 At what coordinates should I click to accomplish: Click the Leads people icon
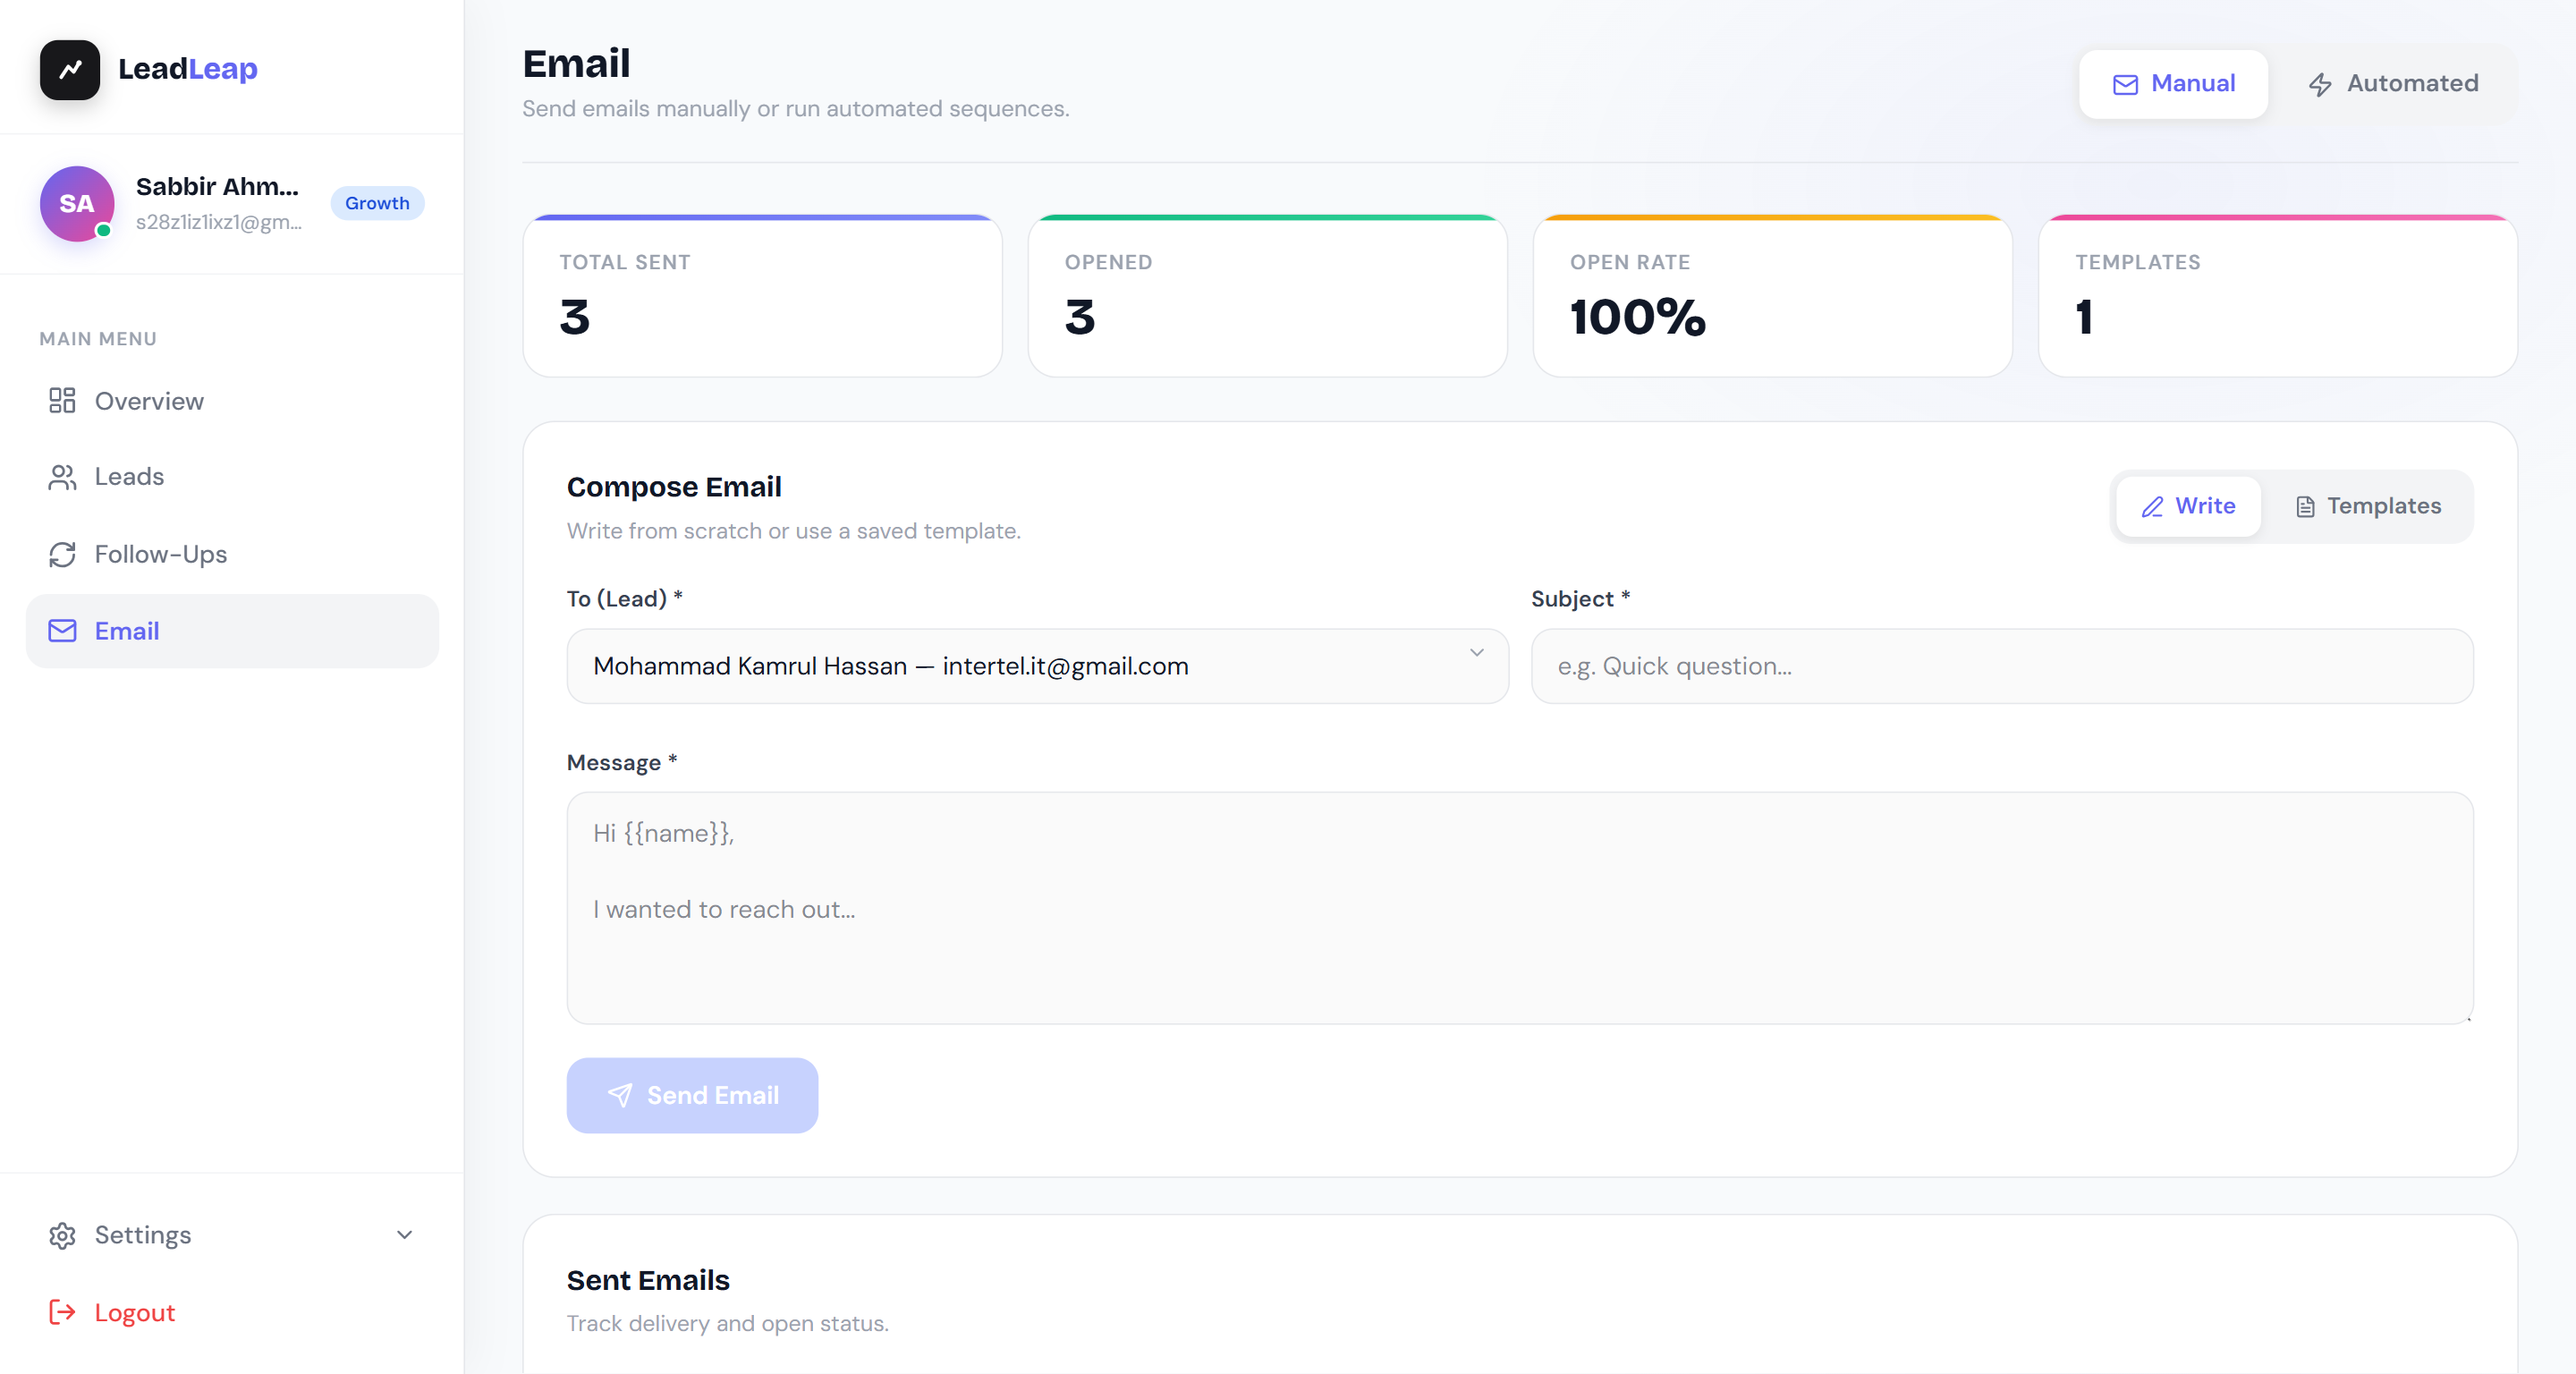point(62,477)
